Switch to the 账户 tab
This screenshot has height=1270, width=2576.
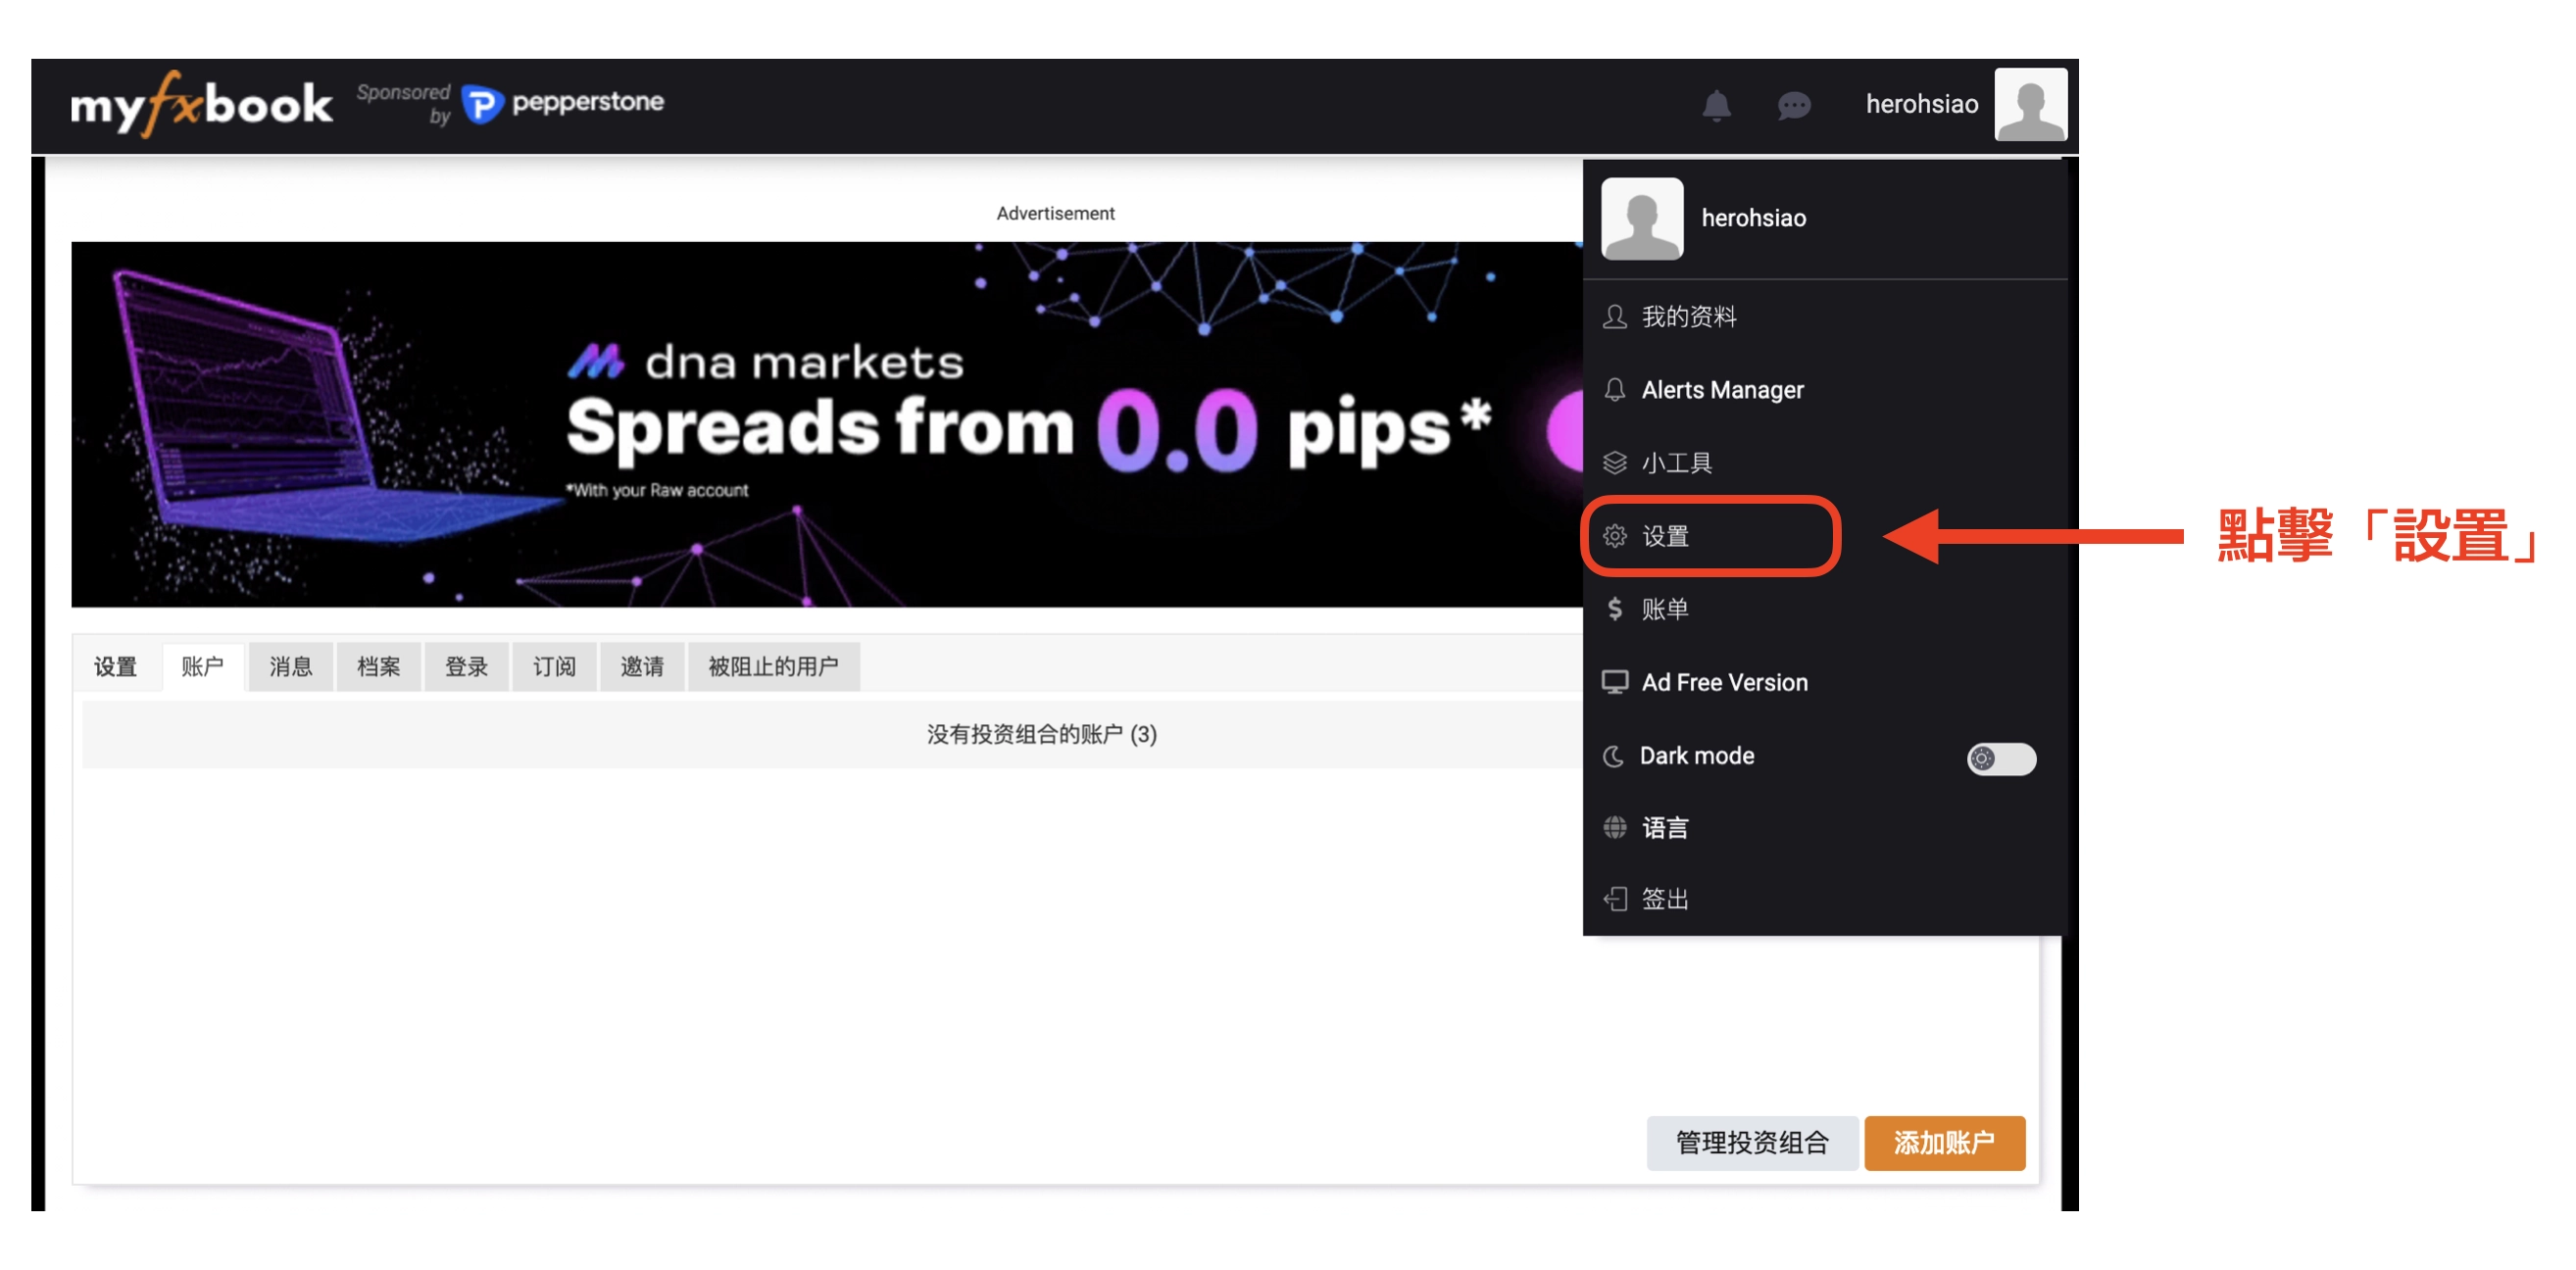[203, 666]
